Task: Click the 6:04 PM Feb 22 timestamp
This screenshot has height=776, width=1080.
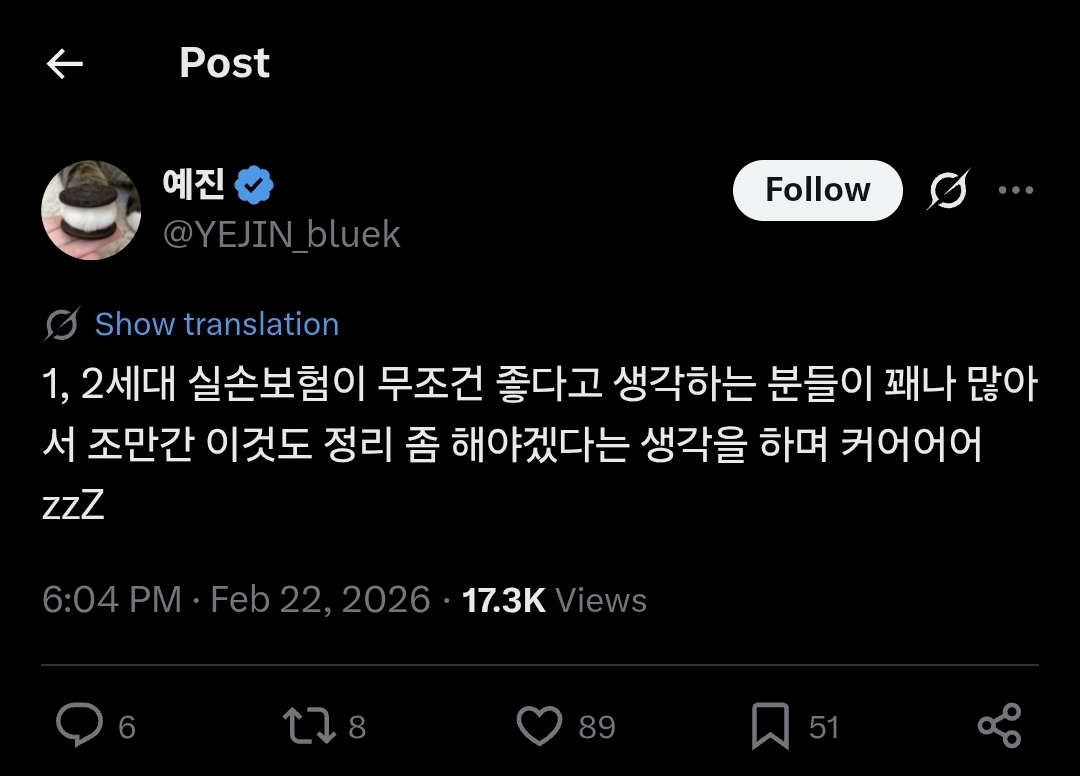Action: 236,600
